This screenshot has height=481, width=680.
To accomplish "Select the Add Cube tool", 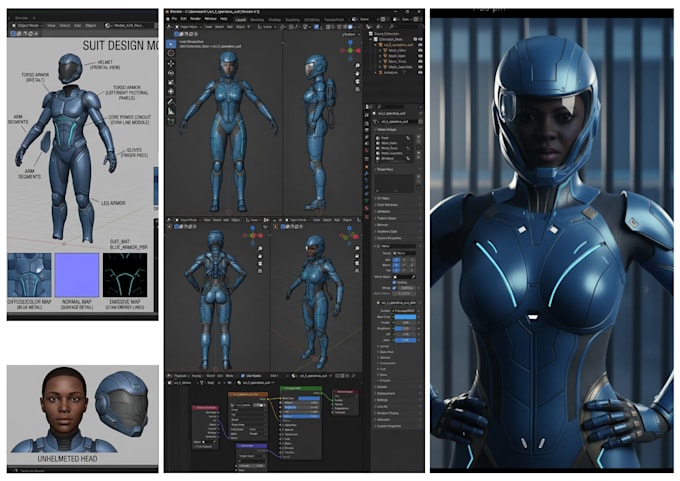I will 171,121.
